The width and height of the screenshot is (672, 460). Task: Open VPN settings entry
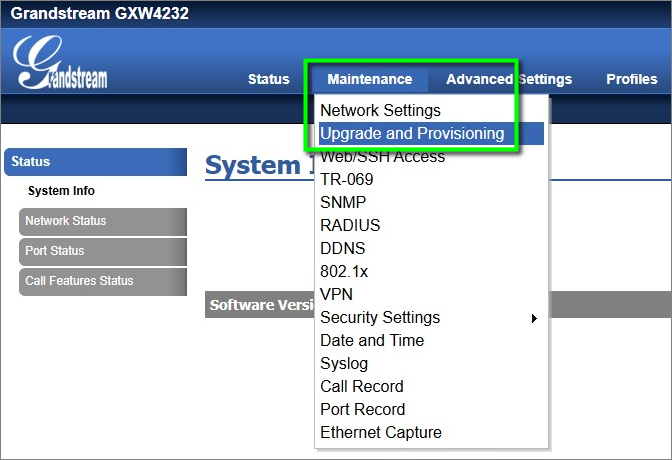coord(336,294)
